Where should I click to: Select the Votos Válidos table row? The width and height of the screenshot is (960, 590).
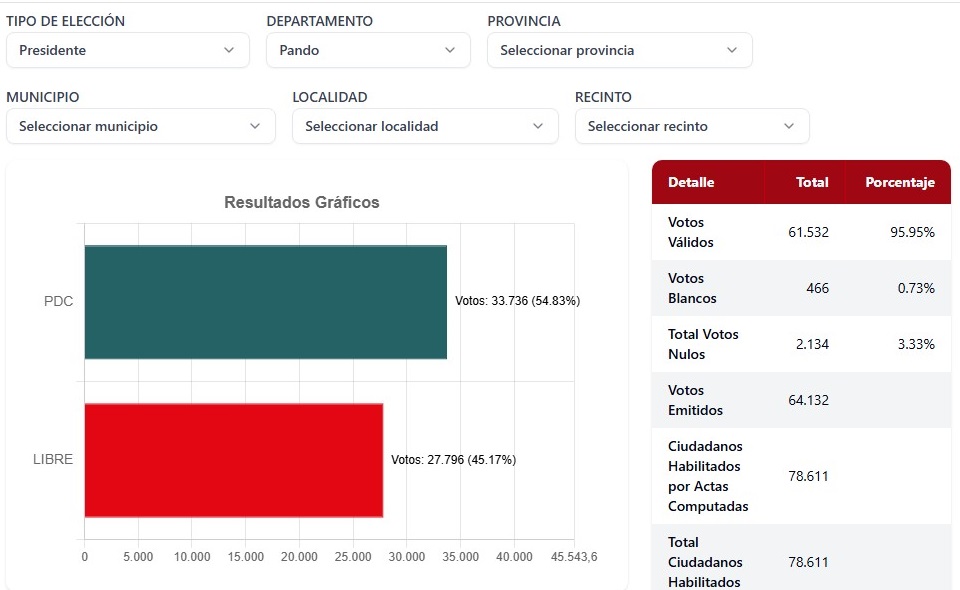(800, 232)
